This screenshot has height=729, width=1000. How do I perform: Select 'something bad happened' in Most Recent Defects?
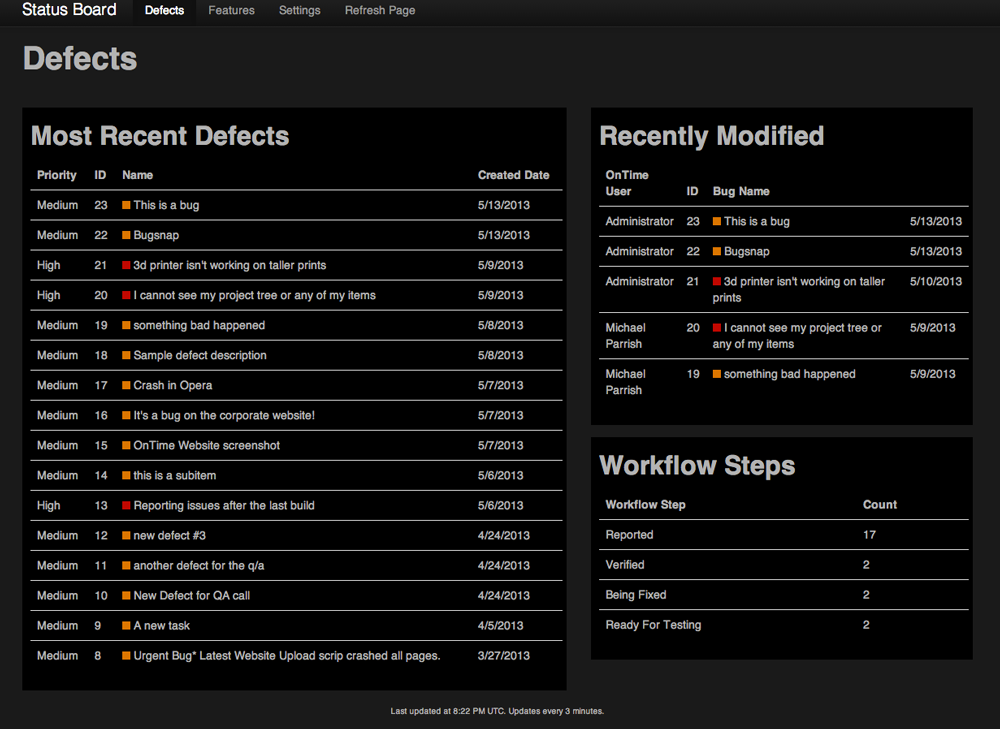[199, 325]
